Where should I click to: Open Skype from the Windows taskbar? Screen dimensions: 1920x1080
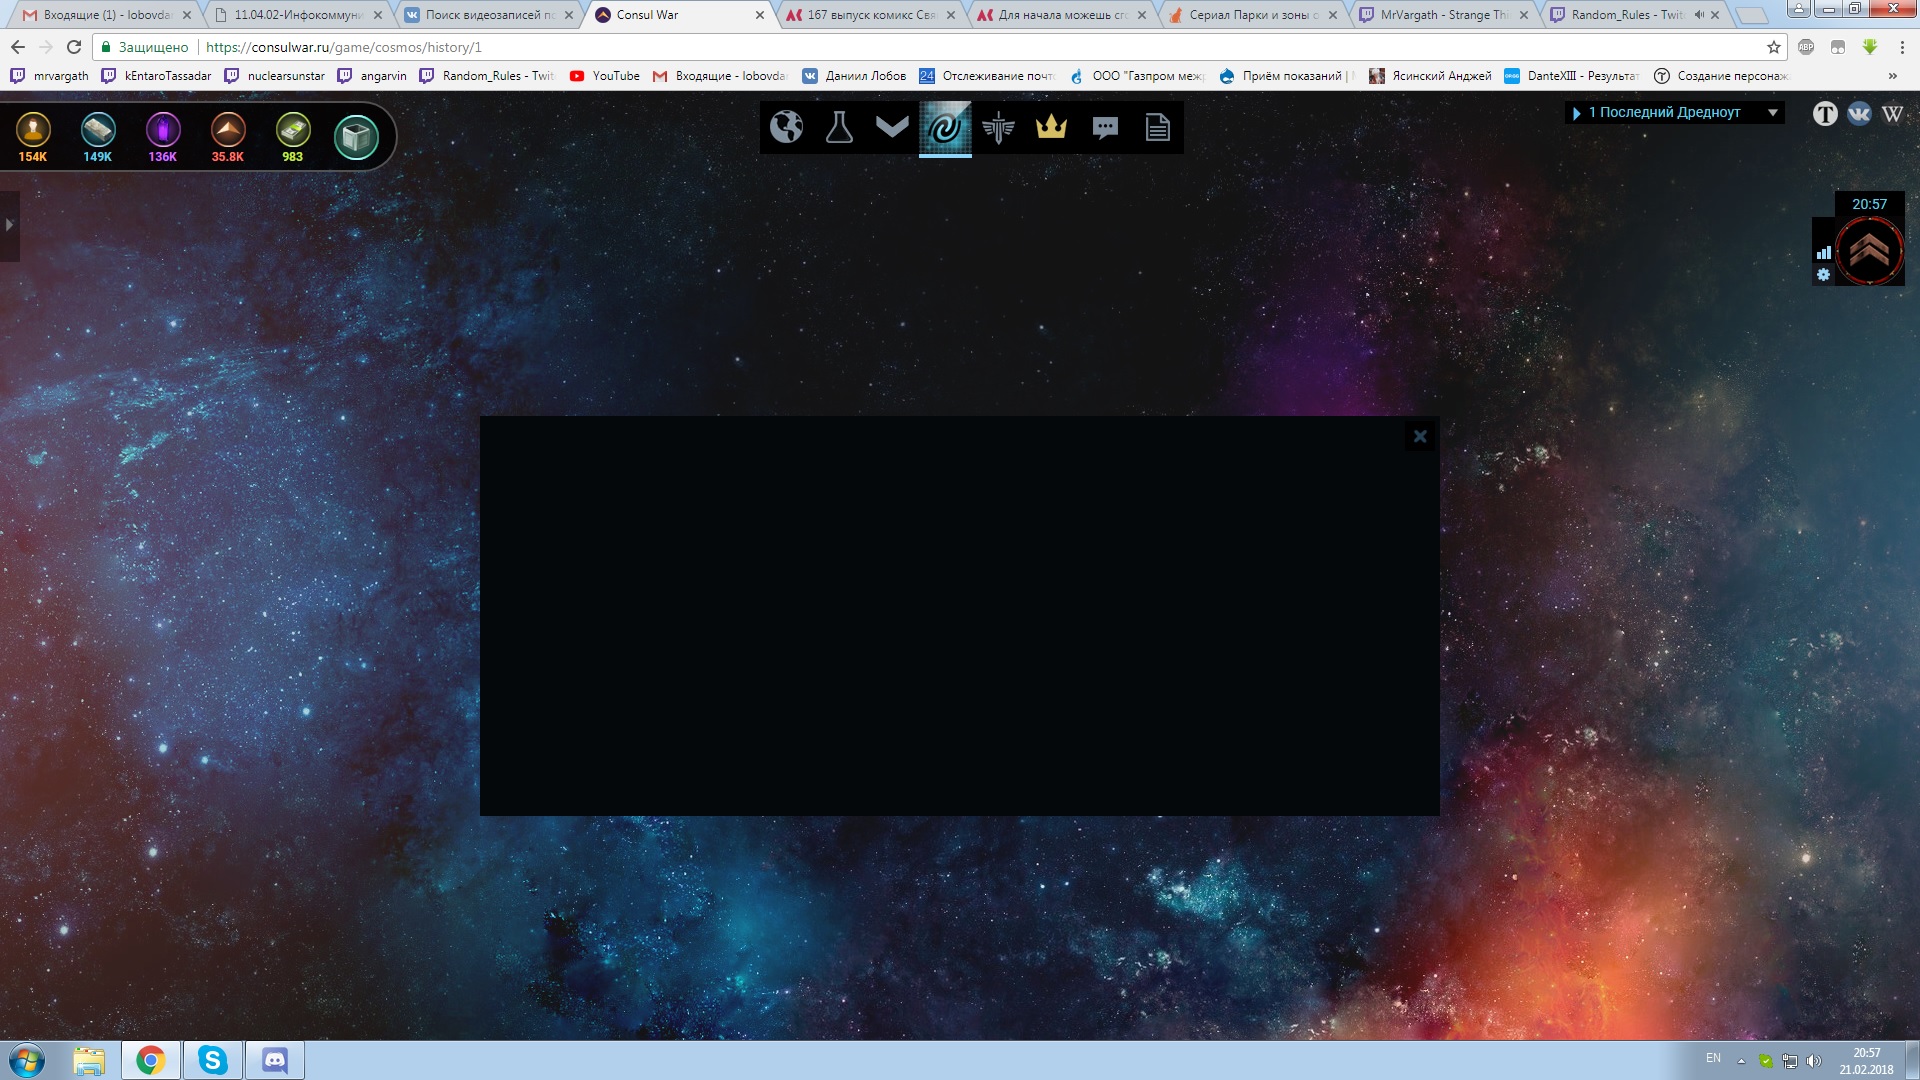(212, 1060)
